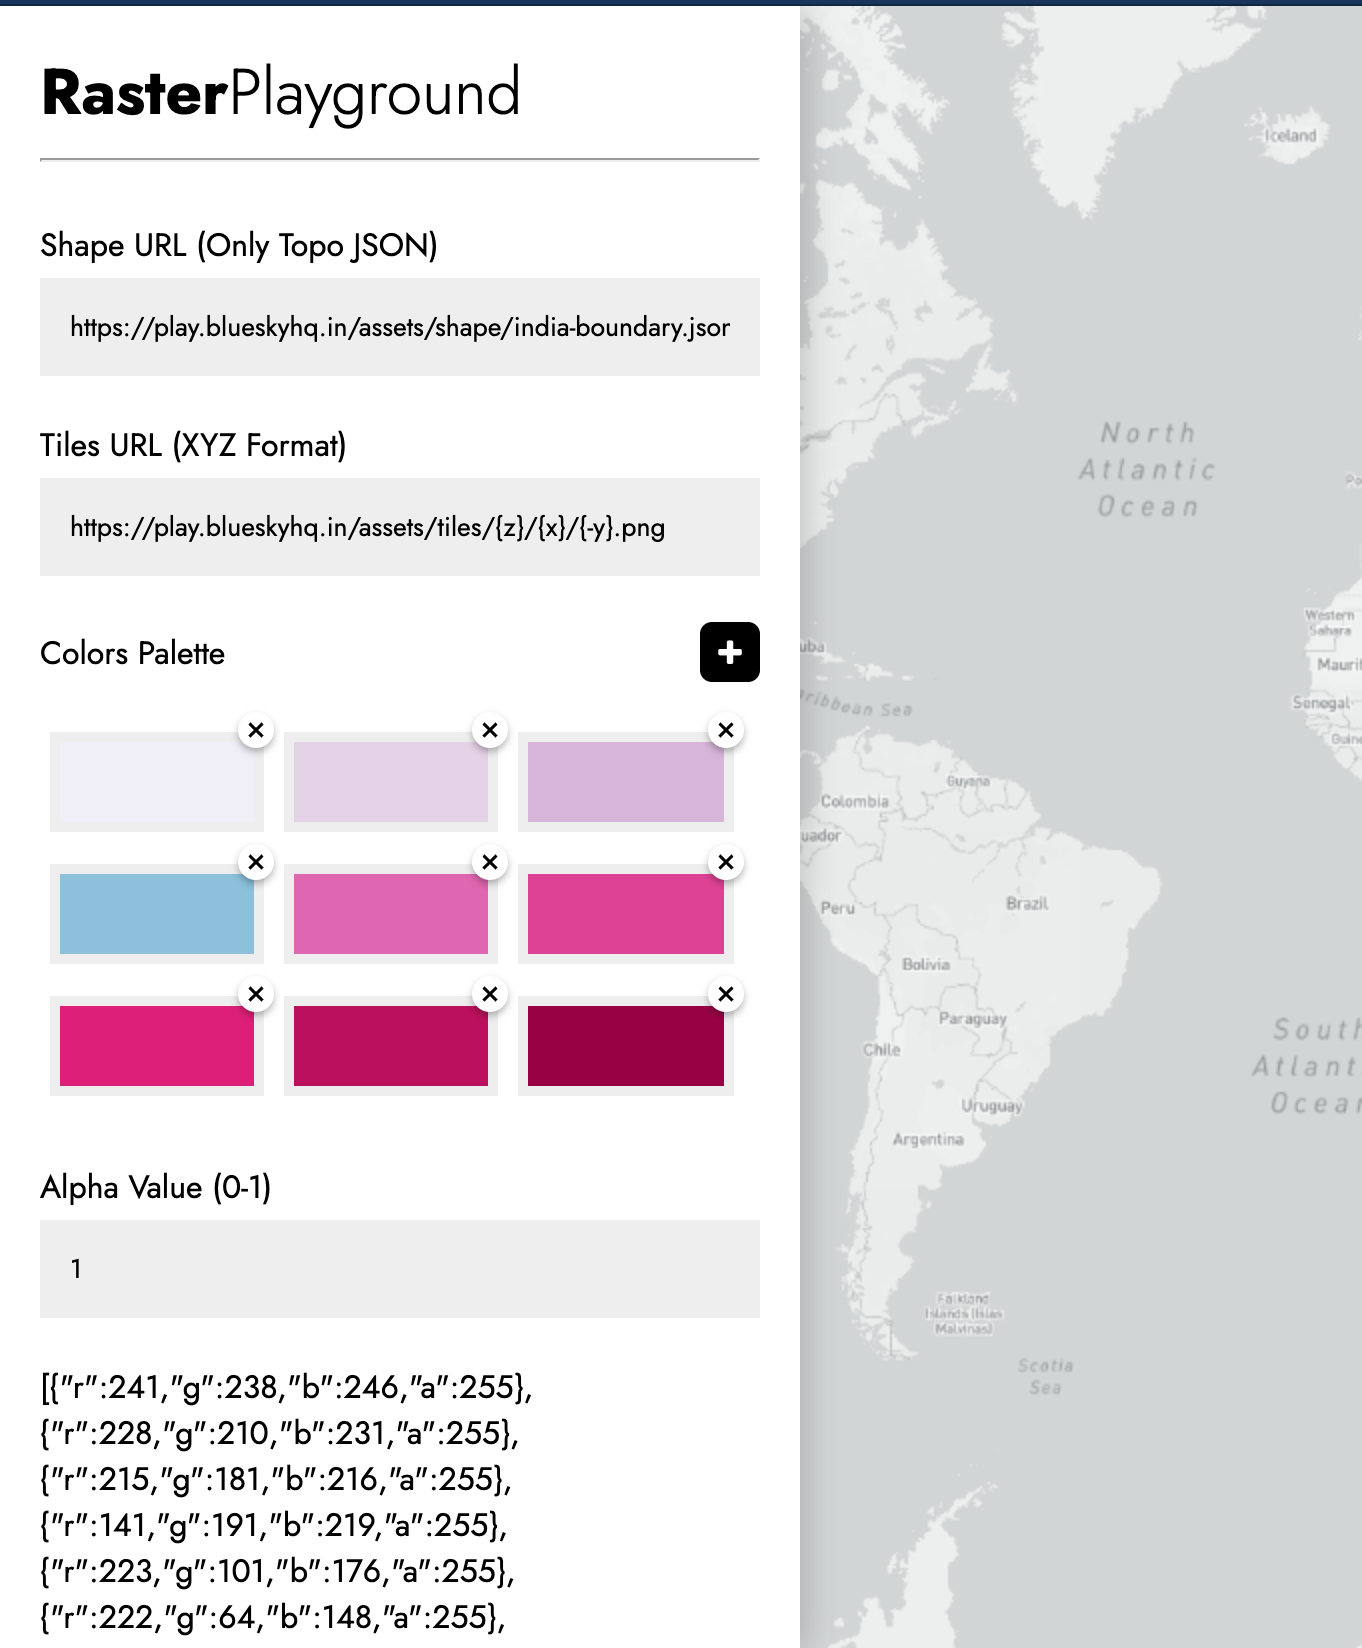Viewport: 1362px width, 1648px height.
Task: Delete the dark crimson-magenta color swatch
Action: coord(490,994)
